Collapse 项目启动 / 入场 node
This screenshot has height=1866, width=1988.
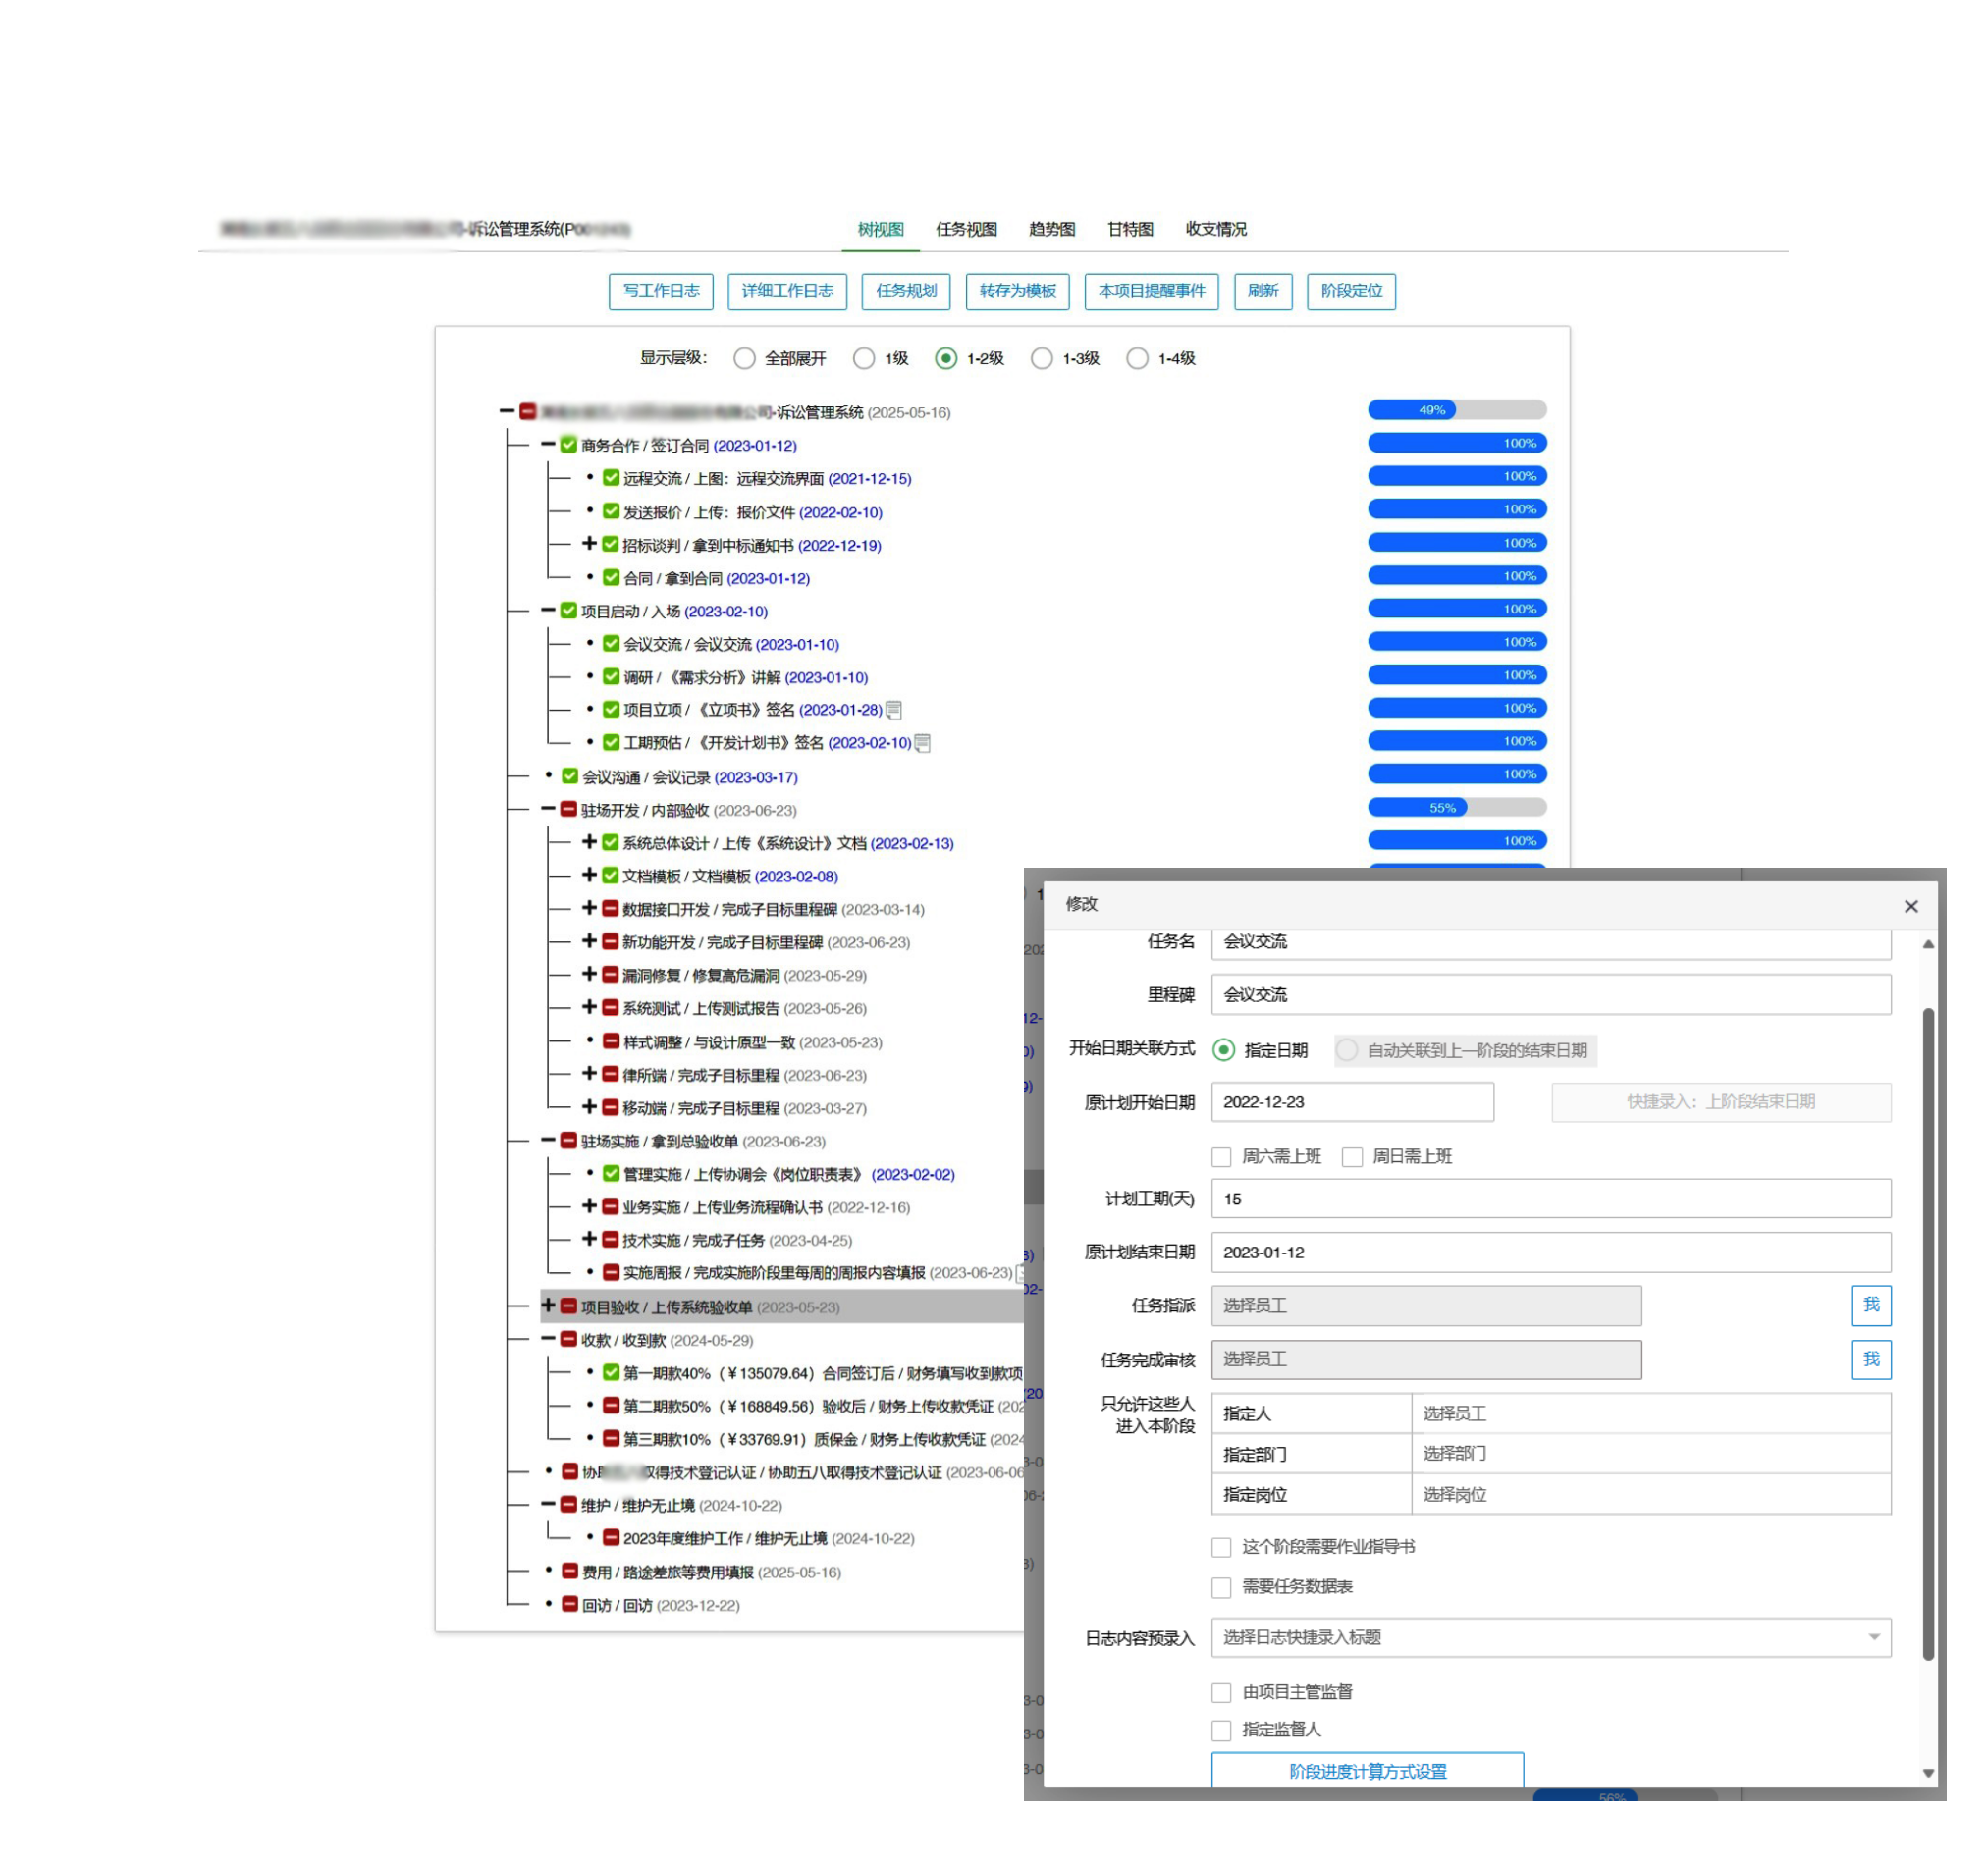click(x=547, y=610)
